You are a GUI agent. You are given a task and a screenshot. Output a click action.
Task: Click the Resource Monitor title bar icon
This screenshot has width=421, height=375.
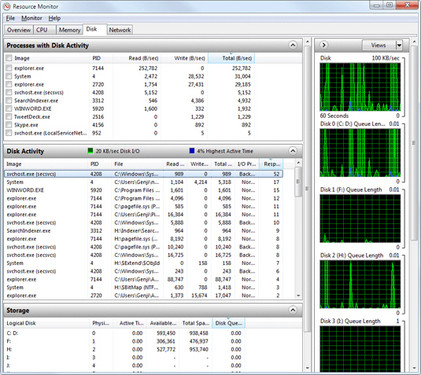7,6
